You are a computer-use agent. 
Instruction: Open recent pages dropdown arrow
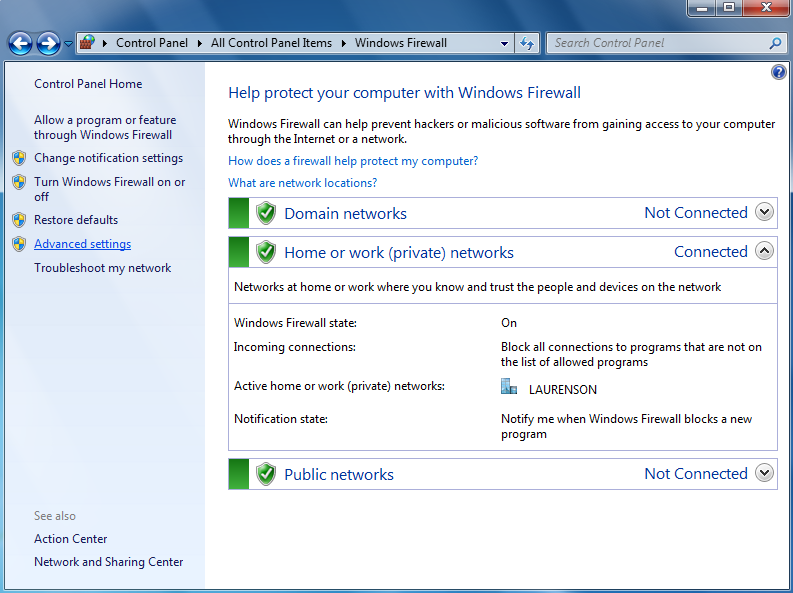[x=68, y=44]
